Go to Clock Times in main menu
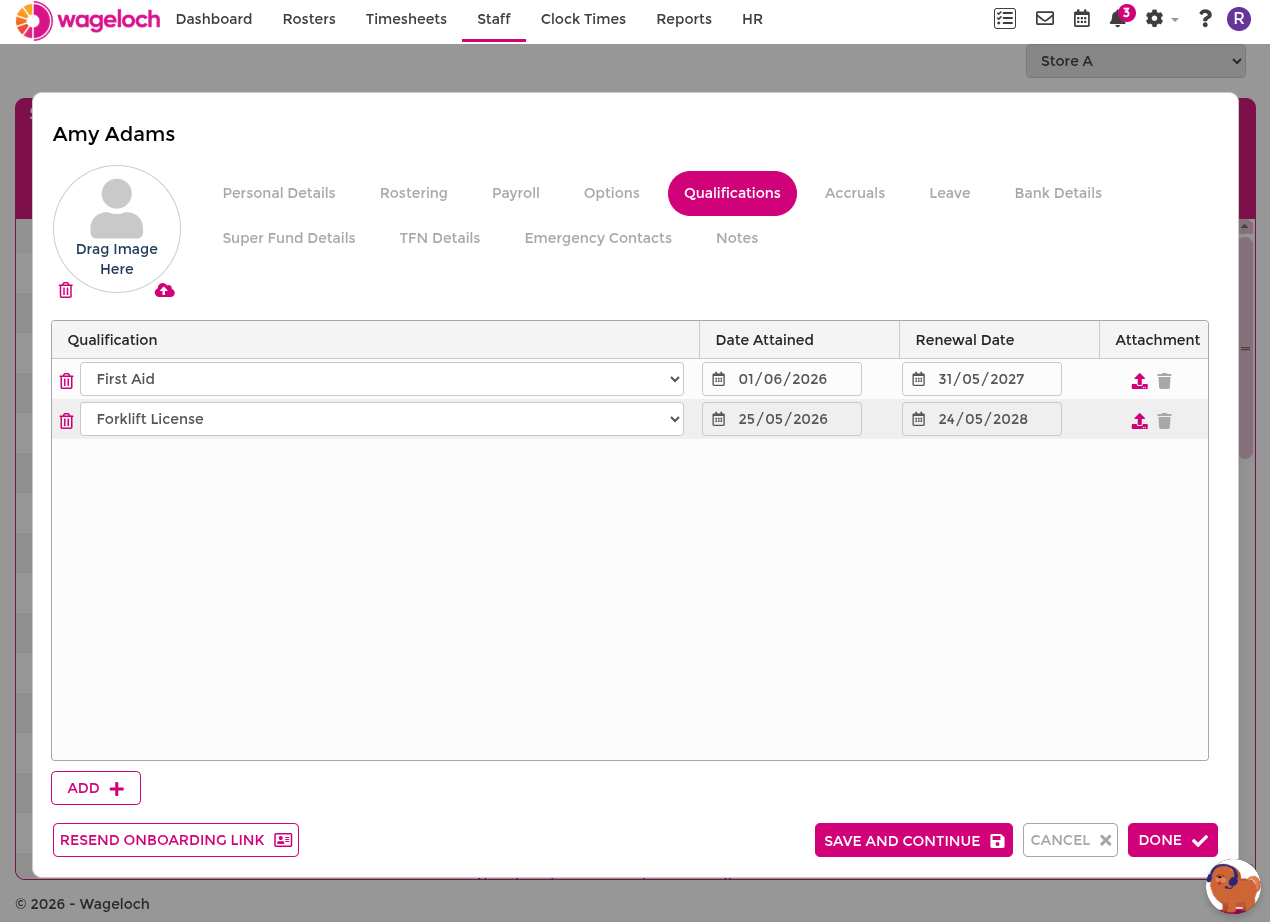 pyautogui.click(x=583, y=19)
